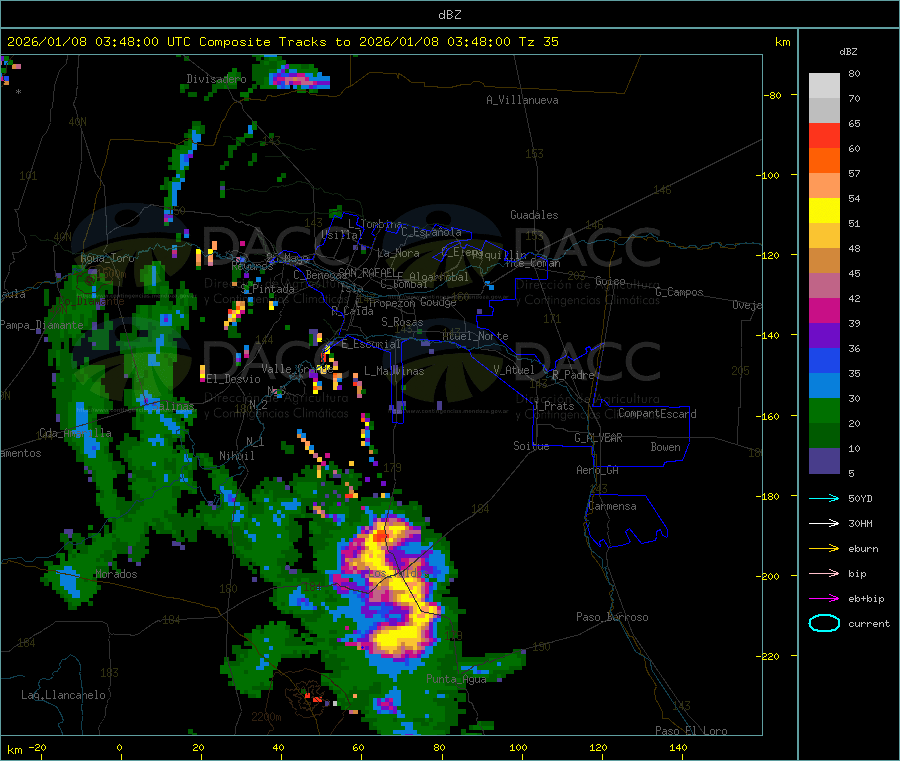The height and width of the screenshot is (761, 900).
Task: Click the 'Lag.Llancanelo' map label
Action: coord(64,695)
